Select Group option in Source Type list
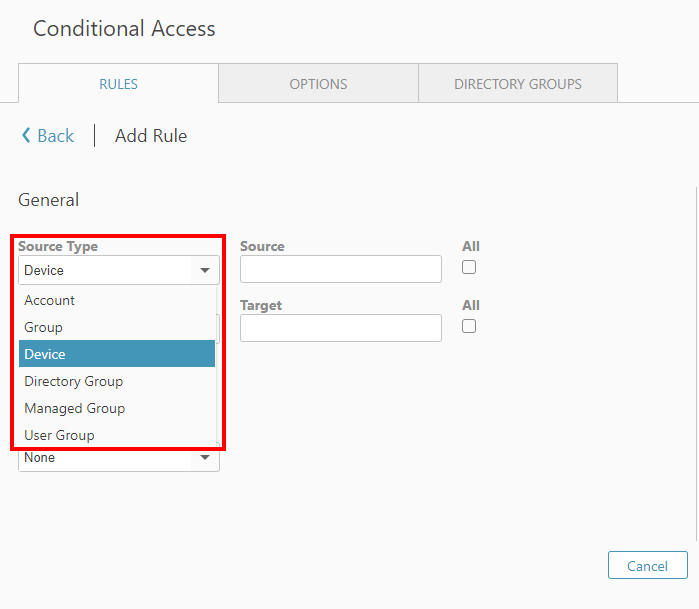The width and height of the screenshot is (699, 609). pyautogui.click(x=44, y=327)
